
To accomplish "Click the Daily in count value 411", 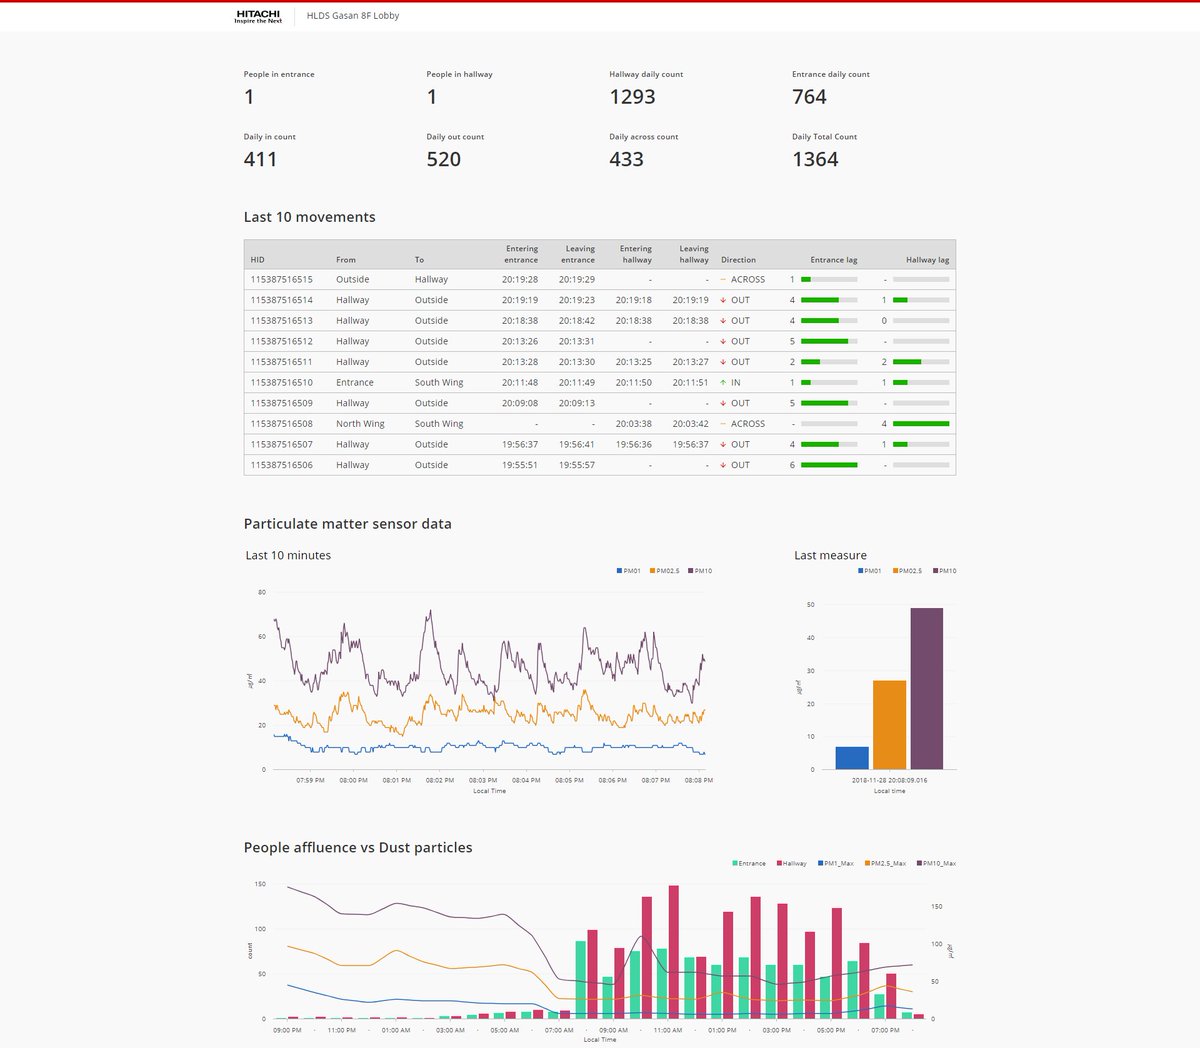I will (x=260, y=159).
